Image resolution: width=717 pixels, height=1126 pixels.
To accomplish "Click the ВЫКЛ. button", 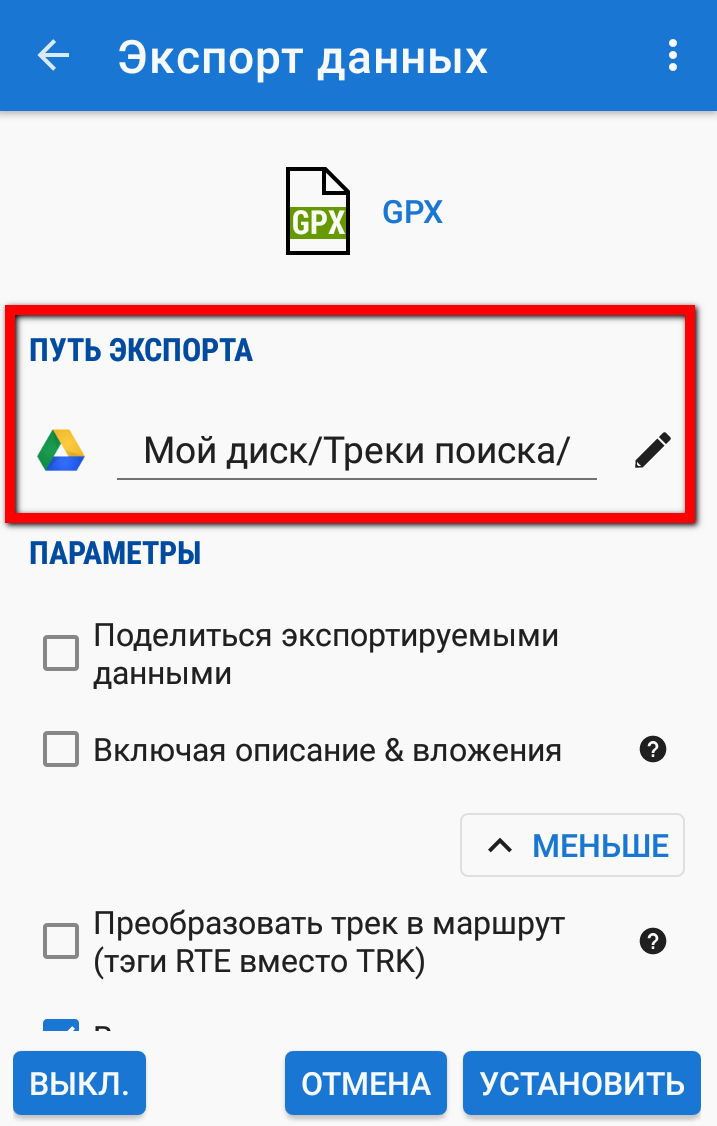I will pos(79,1084).
